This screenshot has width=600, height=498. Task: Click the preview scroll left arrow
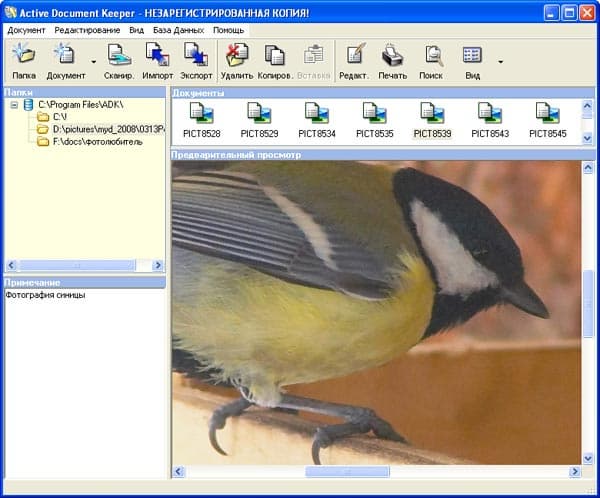178,472
